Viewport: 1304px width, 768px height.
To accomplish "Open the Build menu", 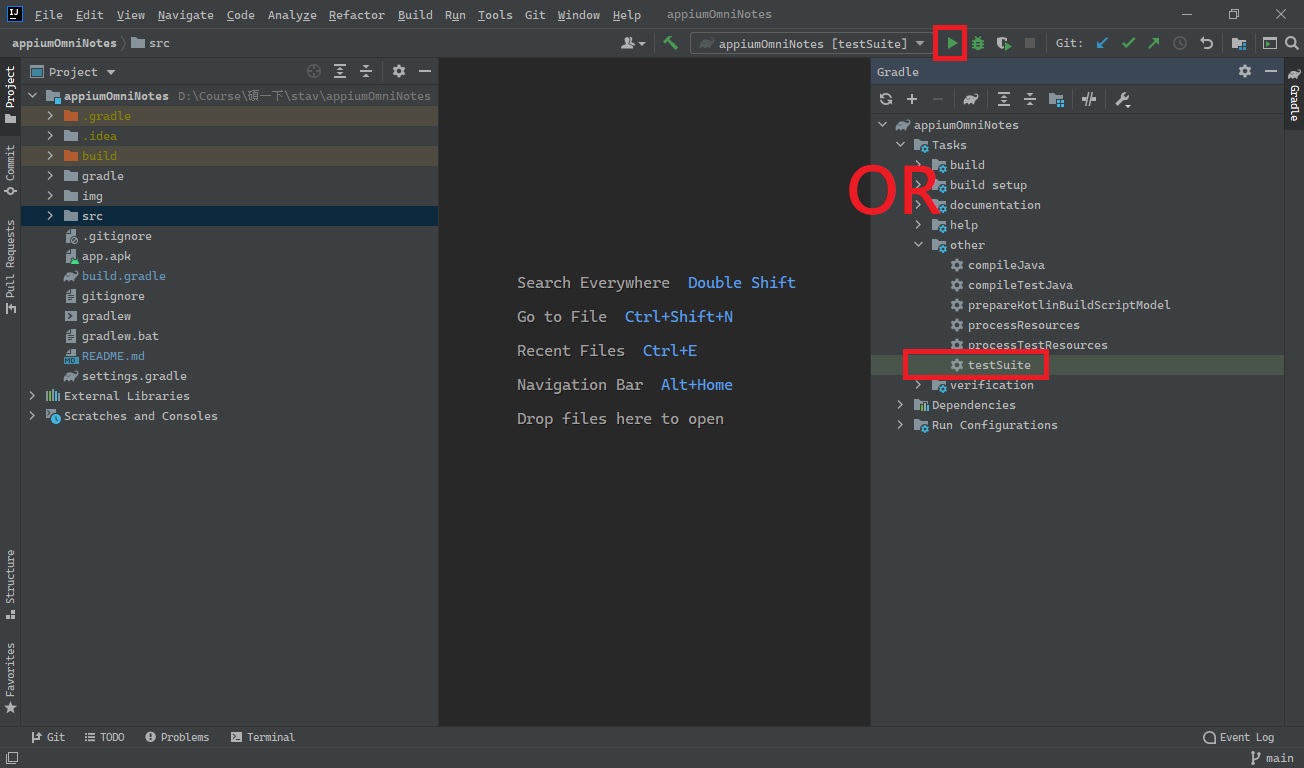I will coord(415,15).
